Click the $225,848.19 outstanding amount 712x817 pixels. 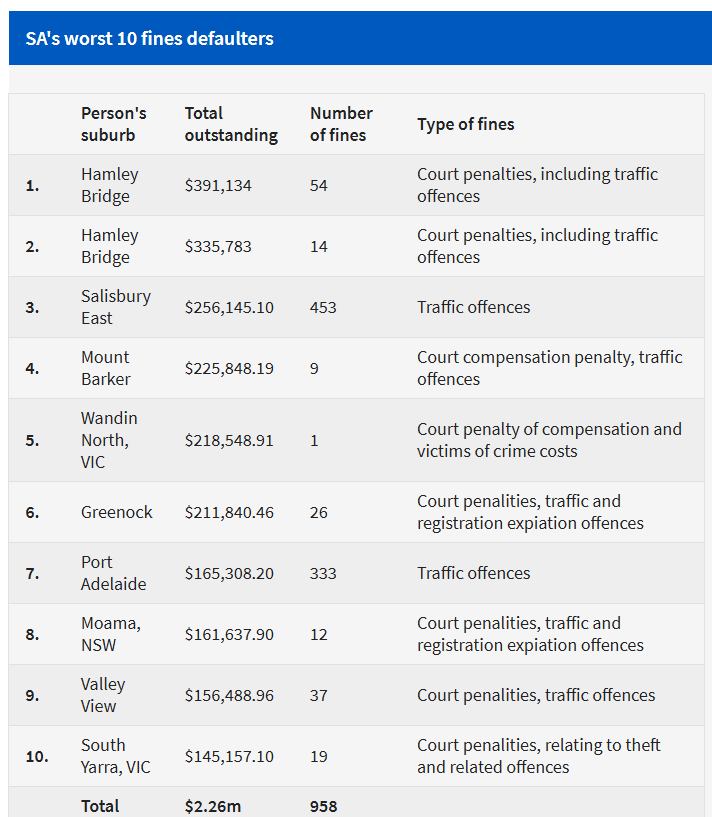point(229,368)
